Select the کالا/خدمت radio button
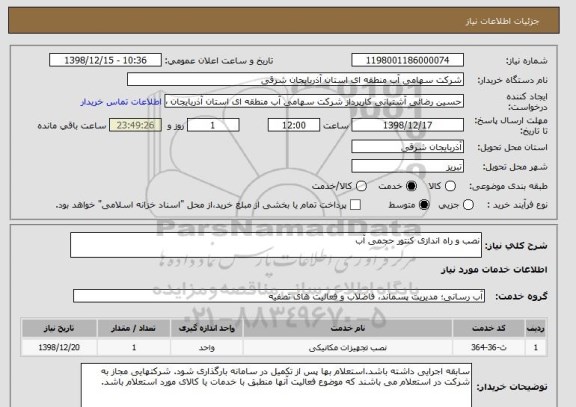The height and width of the screenshot is (407, 576). click(361, 186)
